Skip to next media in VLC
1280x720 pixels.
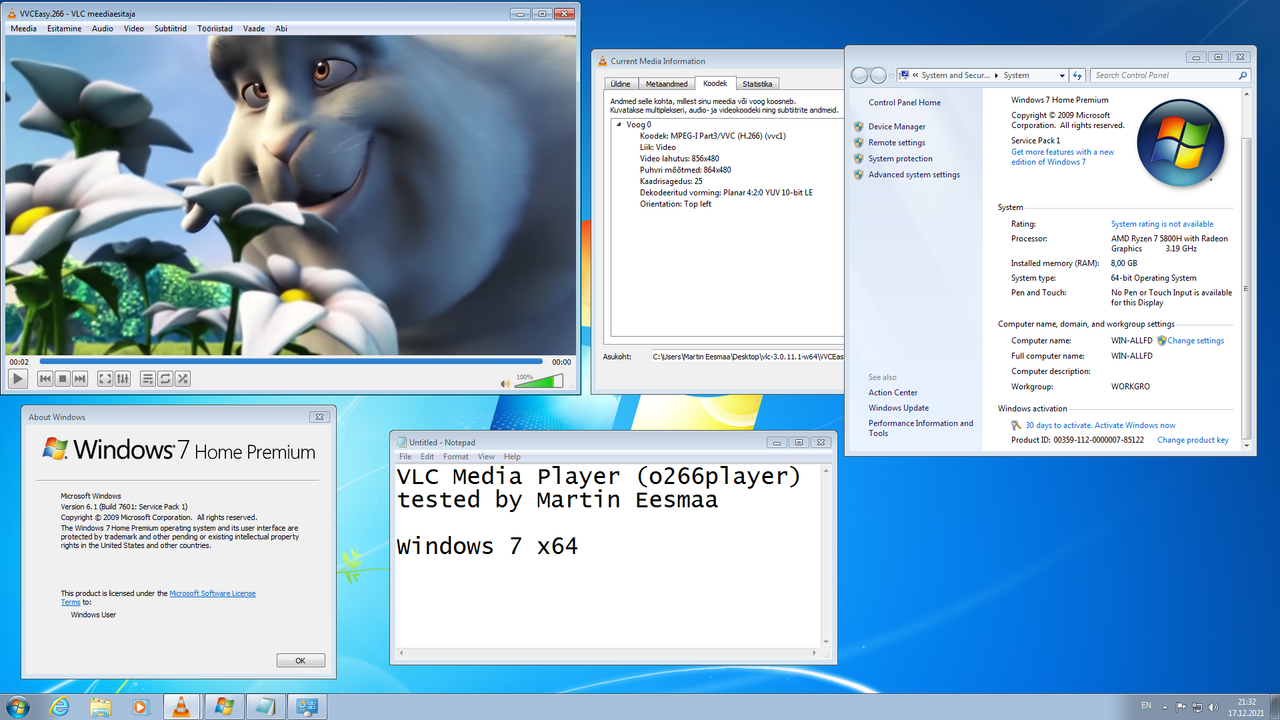point(79,379)
